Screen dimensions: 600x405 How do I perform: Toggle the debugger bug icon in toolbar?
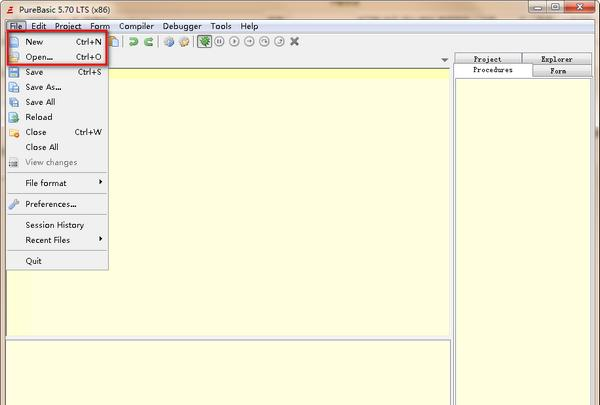[204, 41]
